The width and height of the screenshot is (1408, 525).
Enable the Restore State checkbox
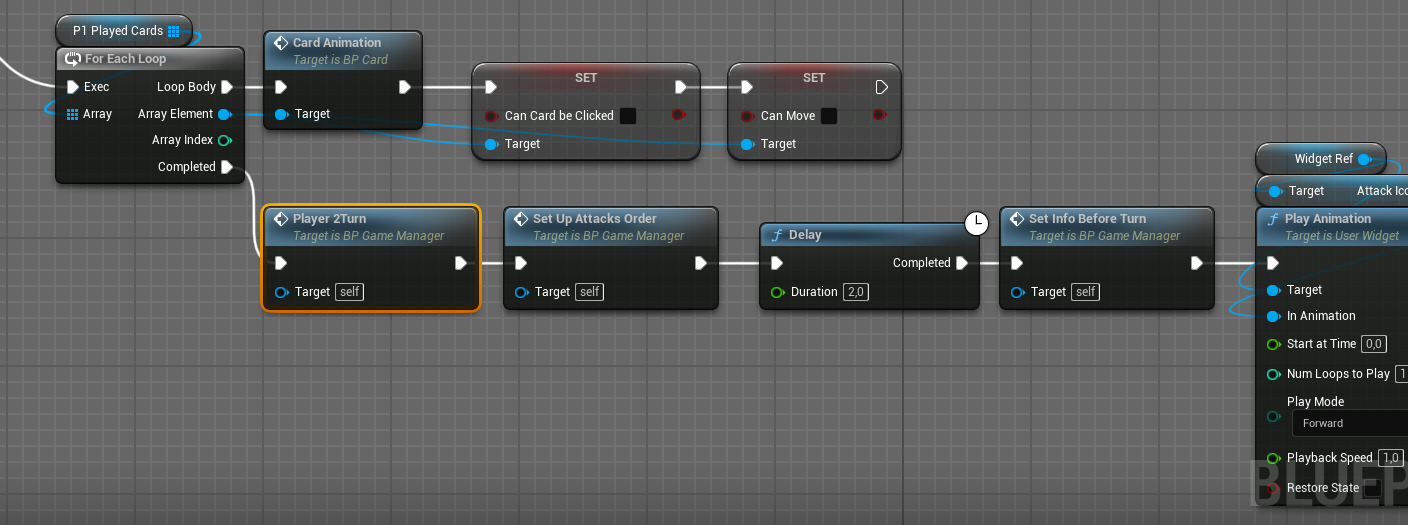tap(1373, 488)
